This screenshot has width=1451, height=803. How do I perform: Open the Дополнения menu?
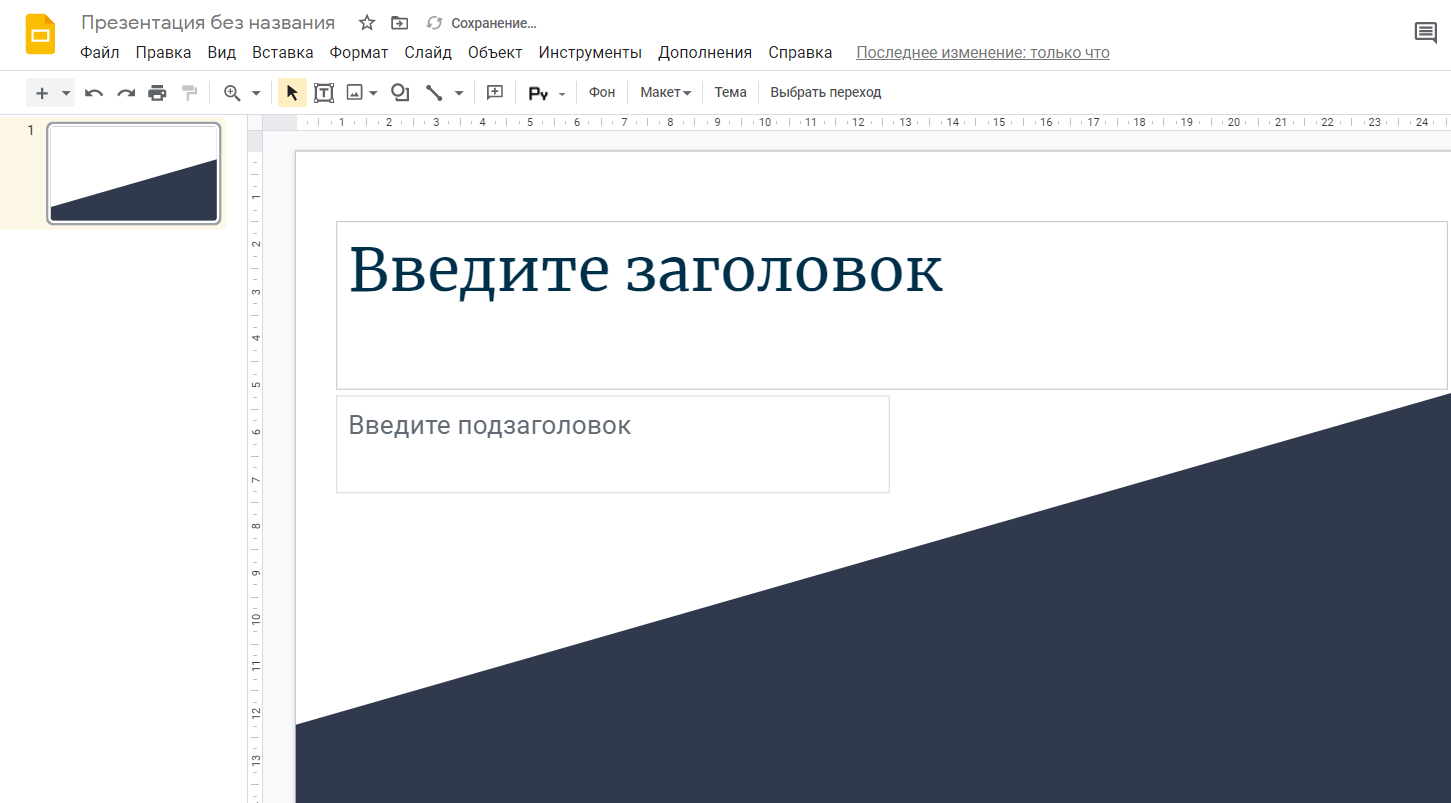pos(705,53)
